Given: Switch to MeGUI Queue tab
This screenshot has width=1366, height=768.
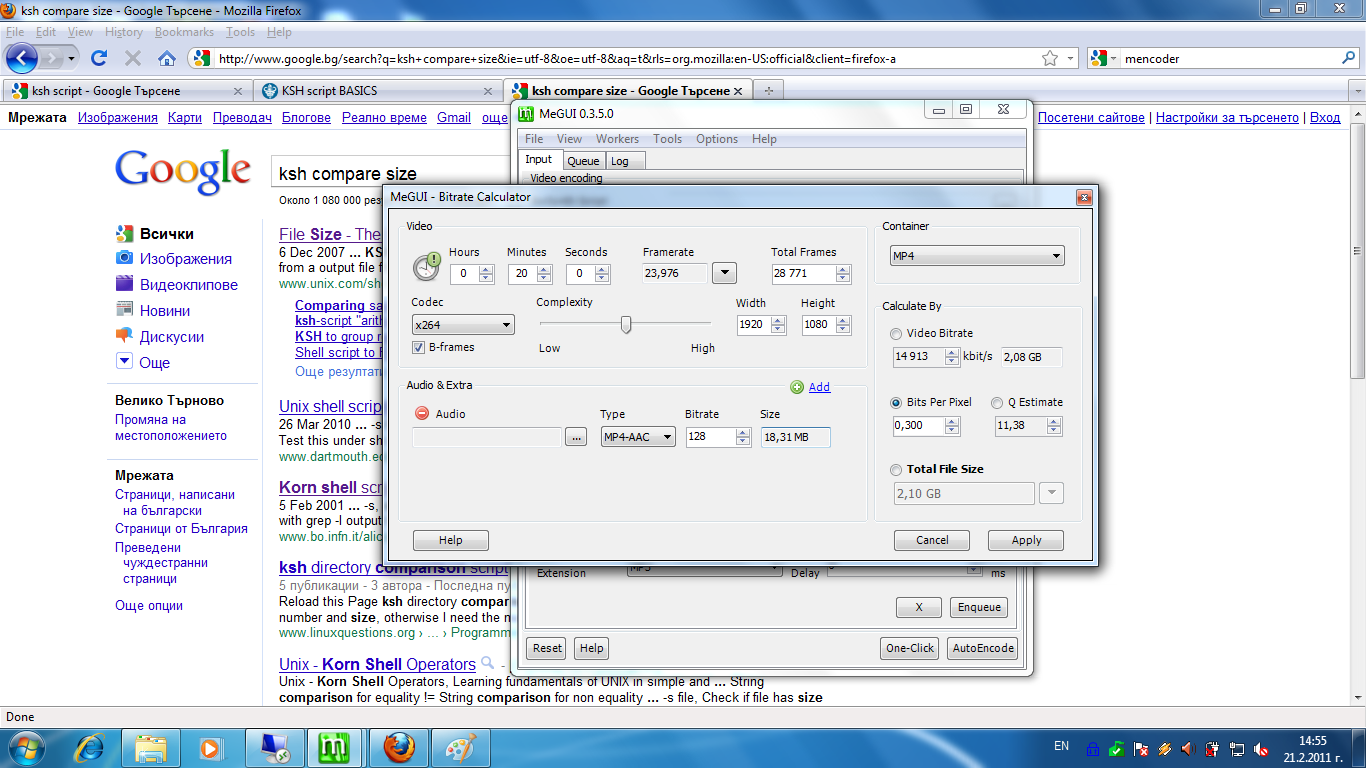Looking at the screenshot, I should (583, 161).
